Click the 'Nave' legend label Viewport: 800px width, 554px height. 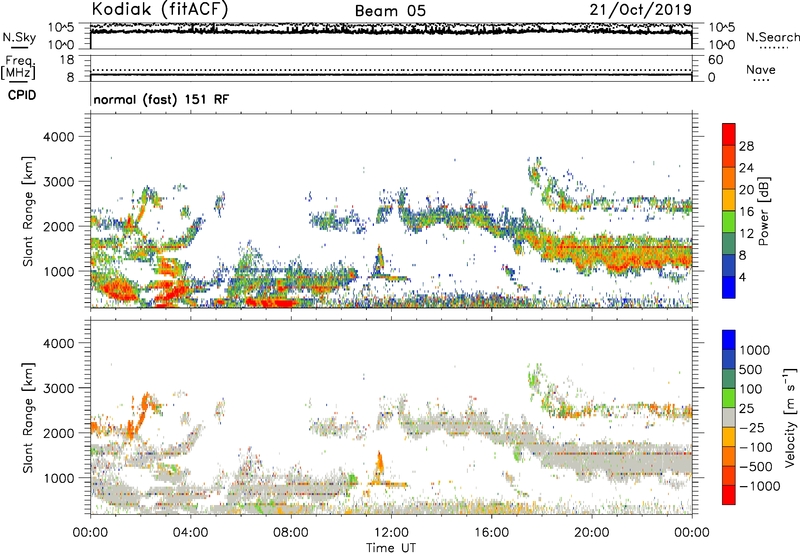761,70
